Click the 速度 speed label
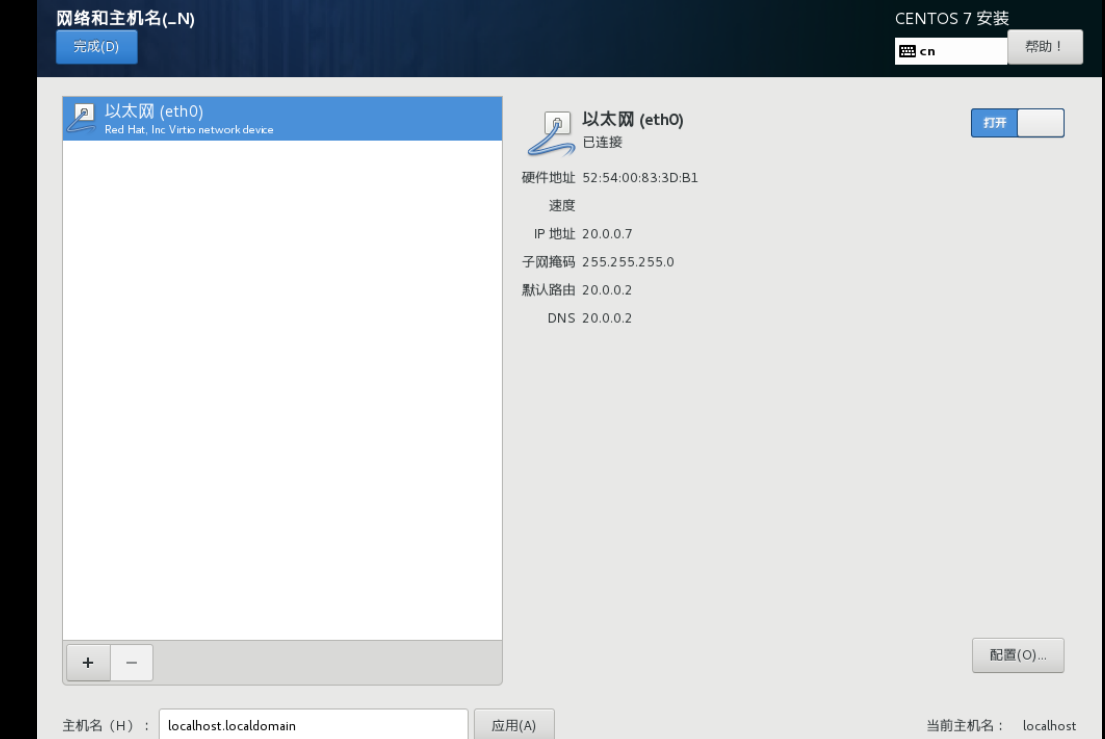This screenshot has width=1105, height=739. 562,206
